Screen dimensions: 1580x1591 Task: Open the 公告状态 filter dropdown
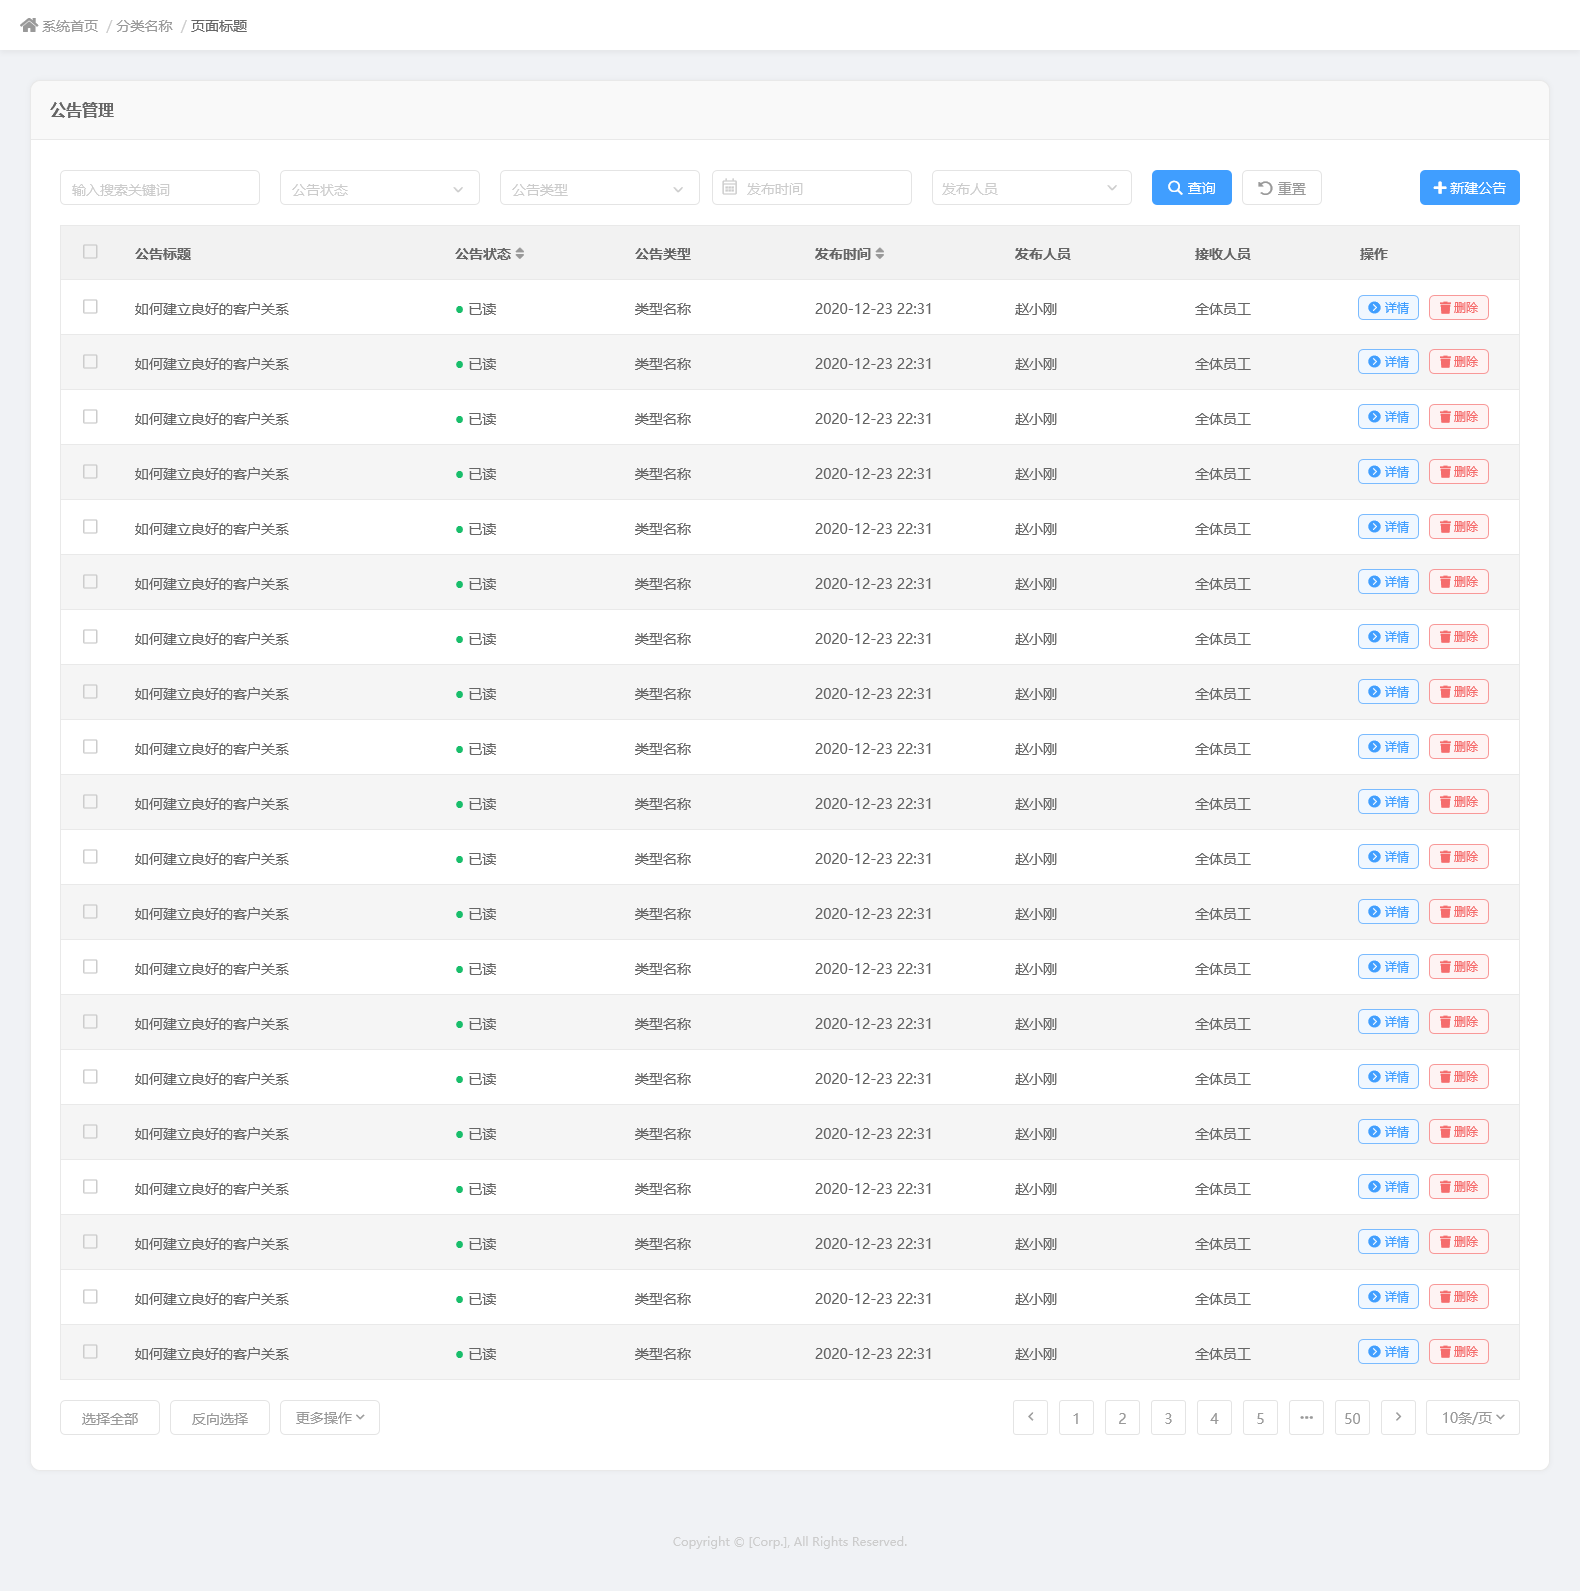(x=380, y=188)
